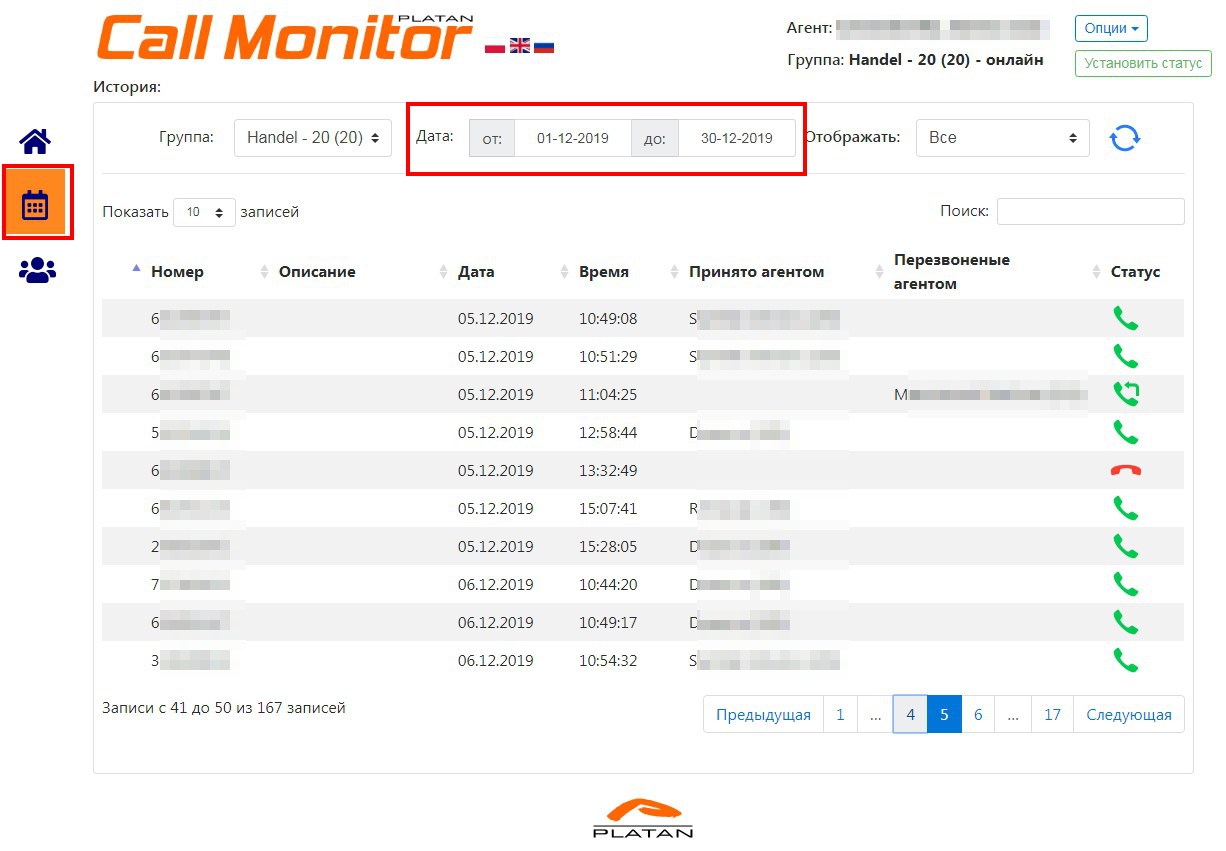Click date cell in the 12:58:44 row
The height and width of the screenshot is (851, 1226).
coord(496,433)
